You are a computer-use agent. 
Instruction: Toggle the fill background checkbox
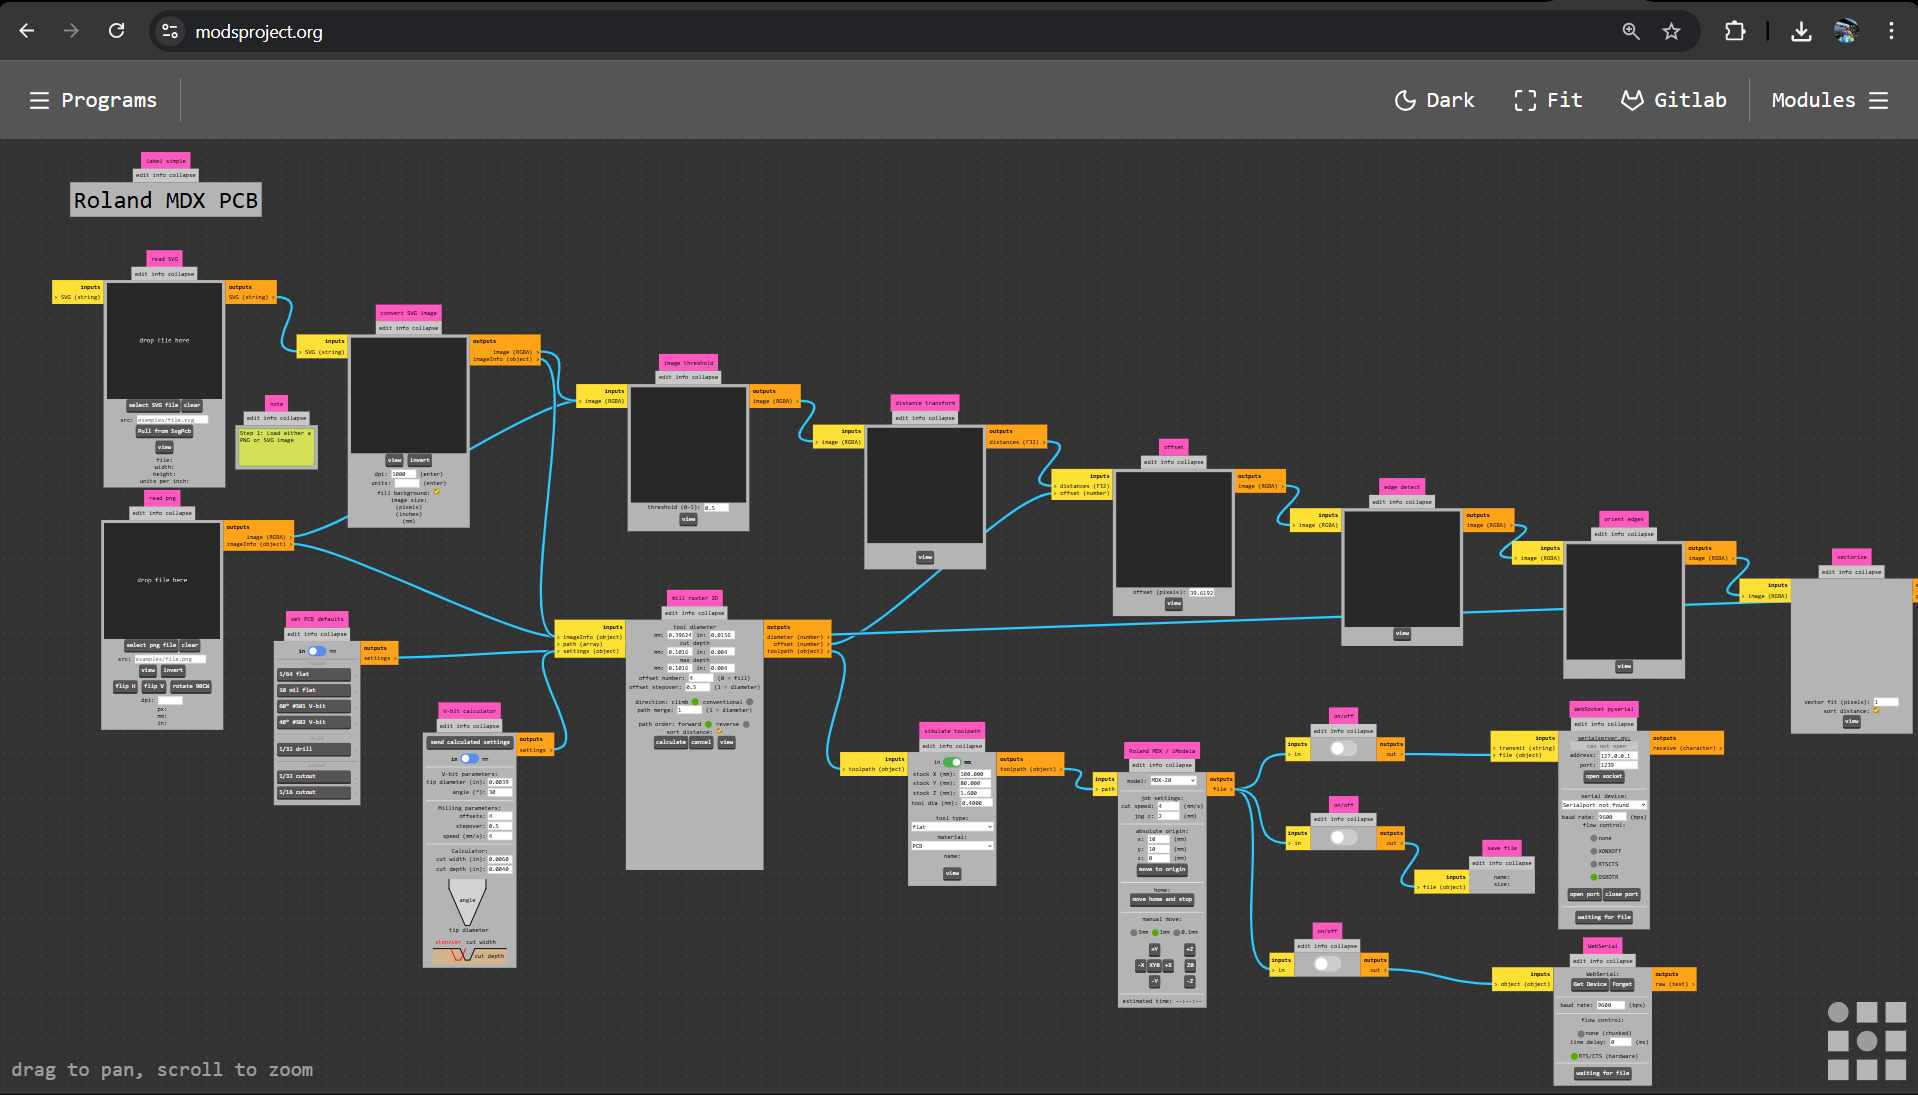click(x=436, y=492)
